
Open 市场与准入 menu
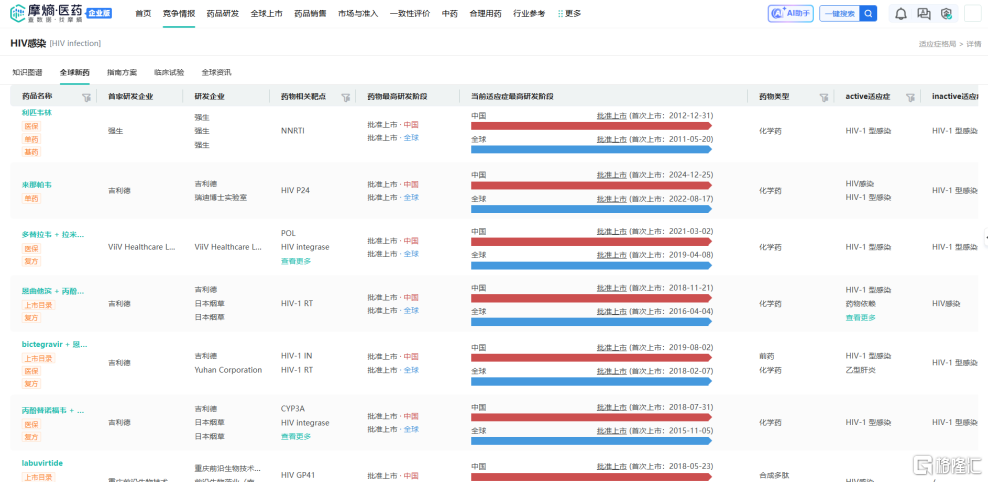tap(358, 13)
